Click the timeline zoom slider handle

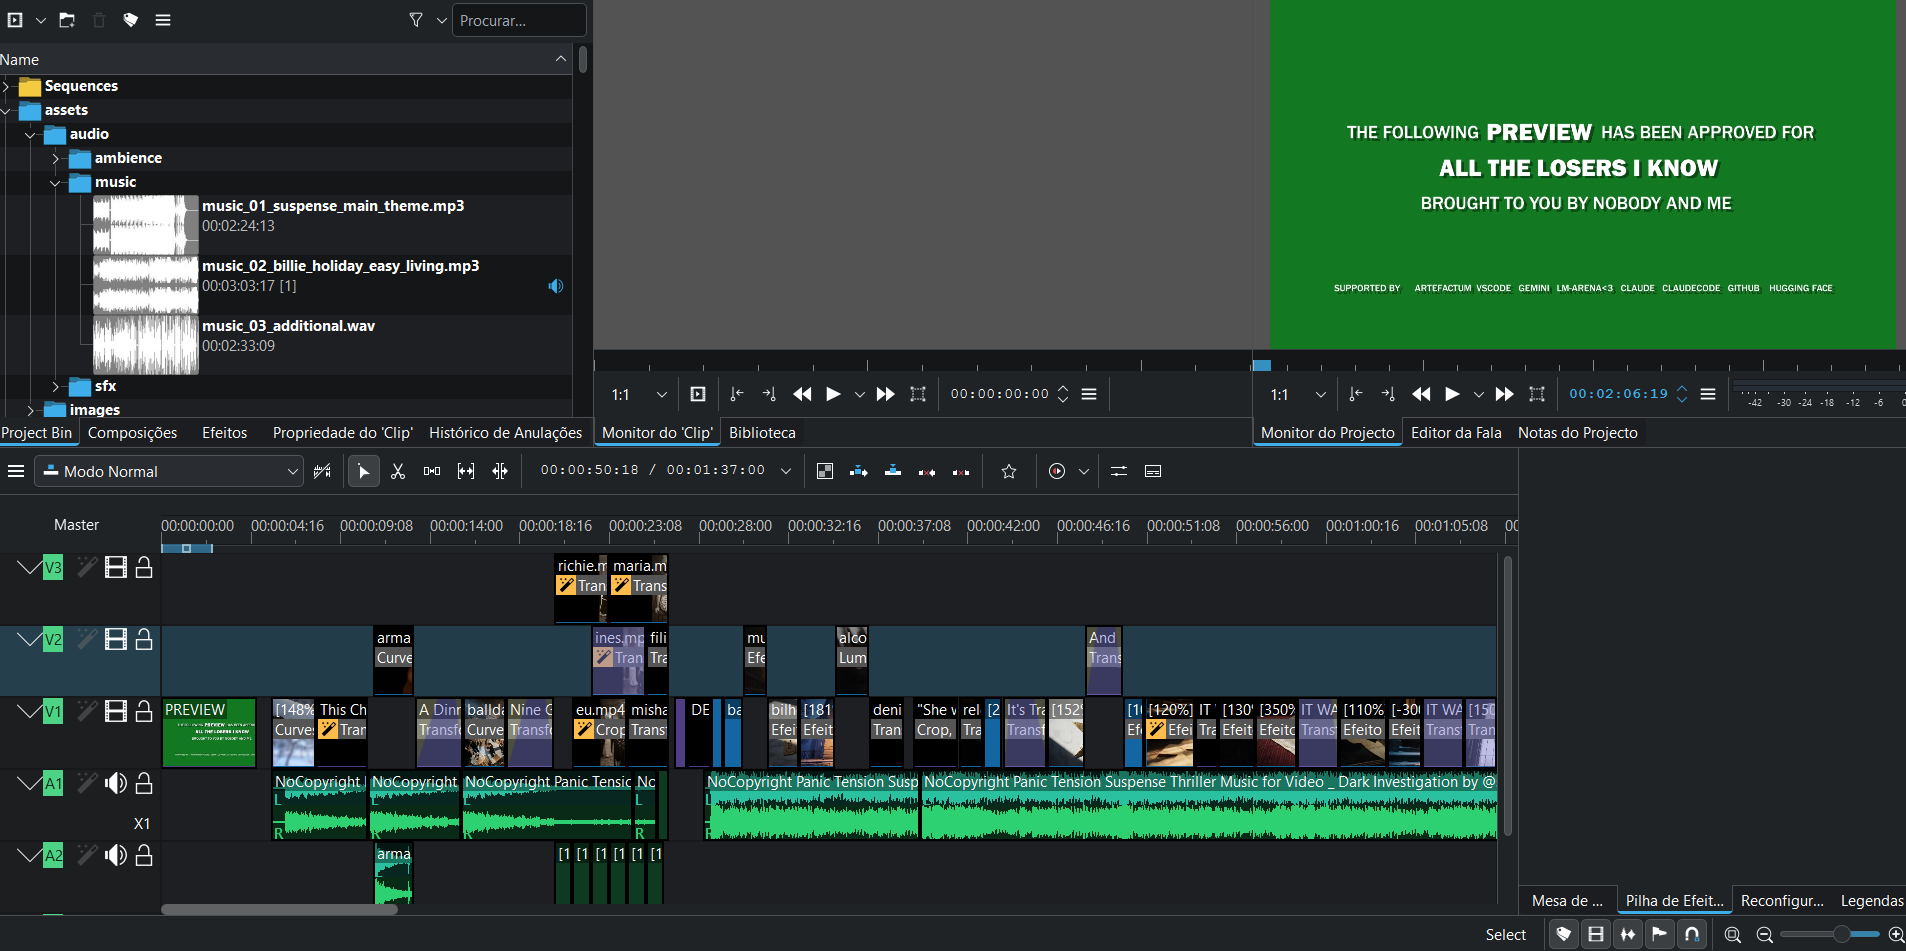tap(1840, 934)
